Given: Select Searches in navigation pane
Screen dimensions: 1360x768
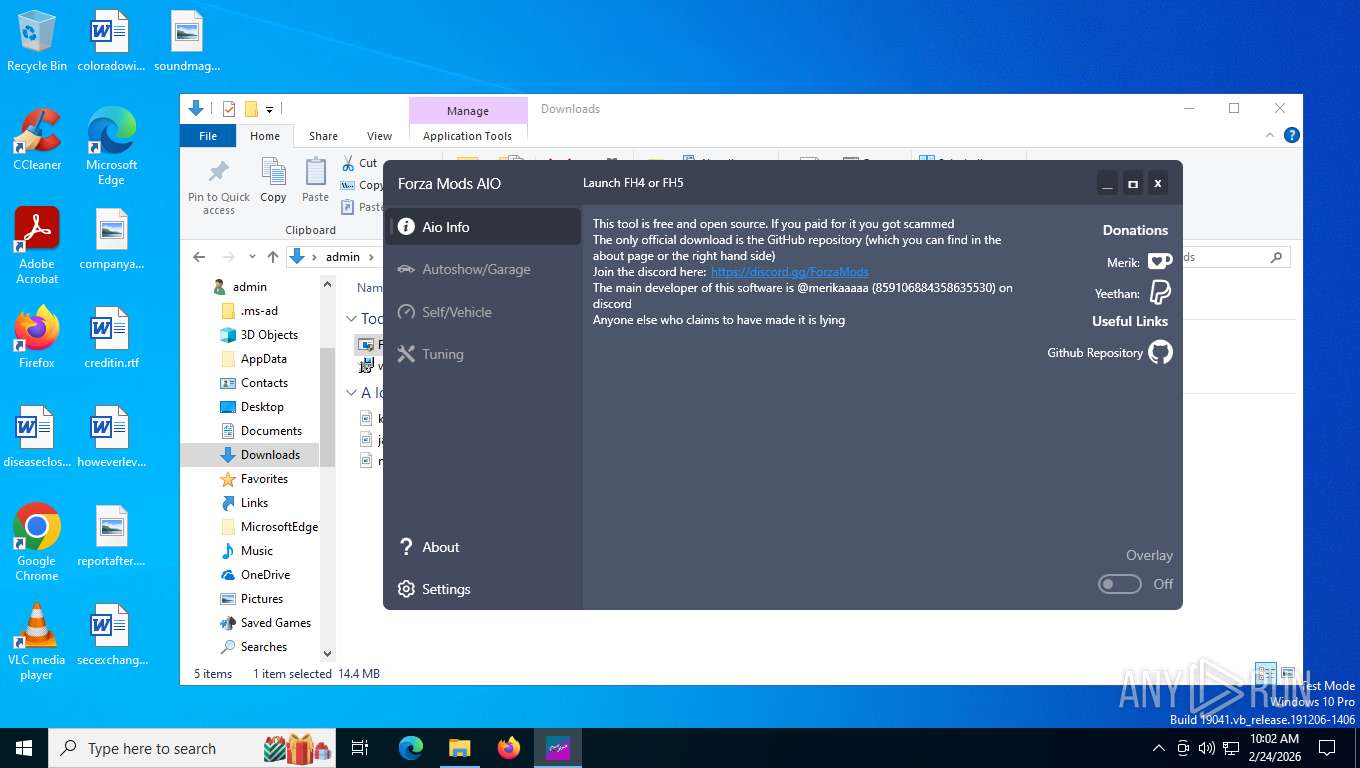Looking at the screenshot, I should pos(263,647).
